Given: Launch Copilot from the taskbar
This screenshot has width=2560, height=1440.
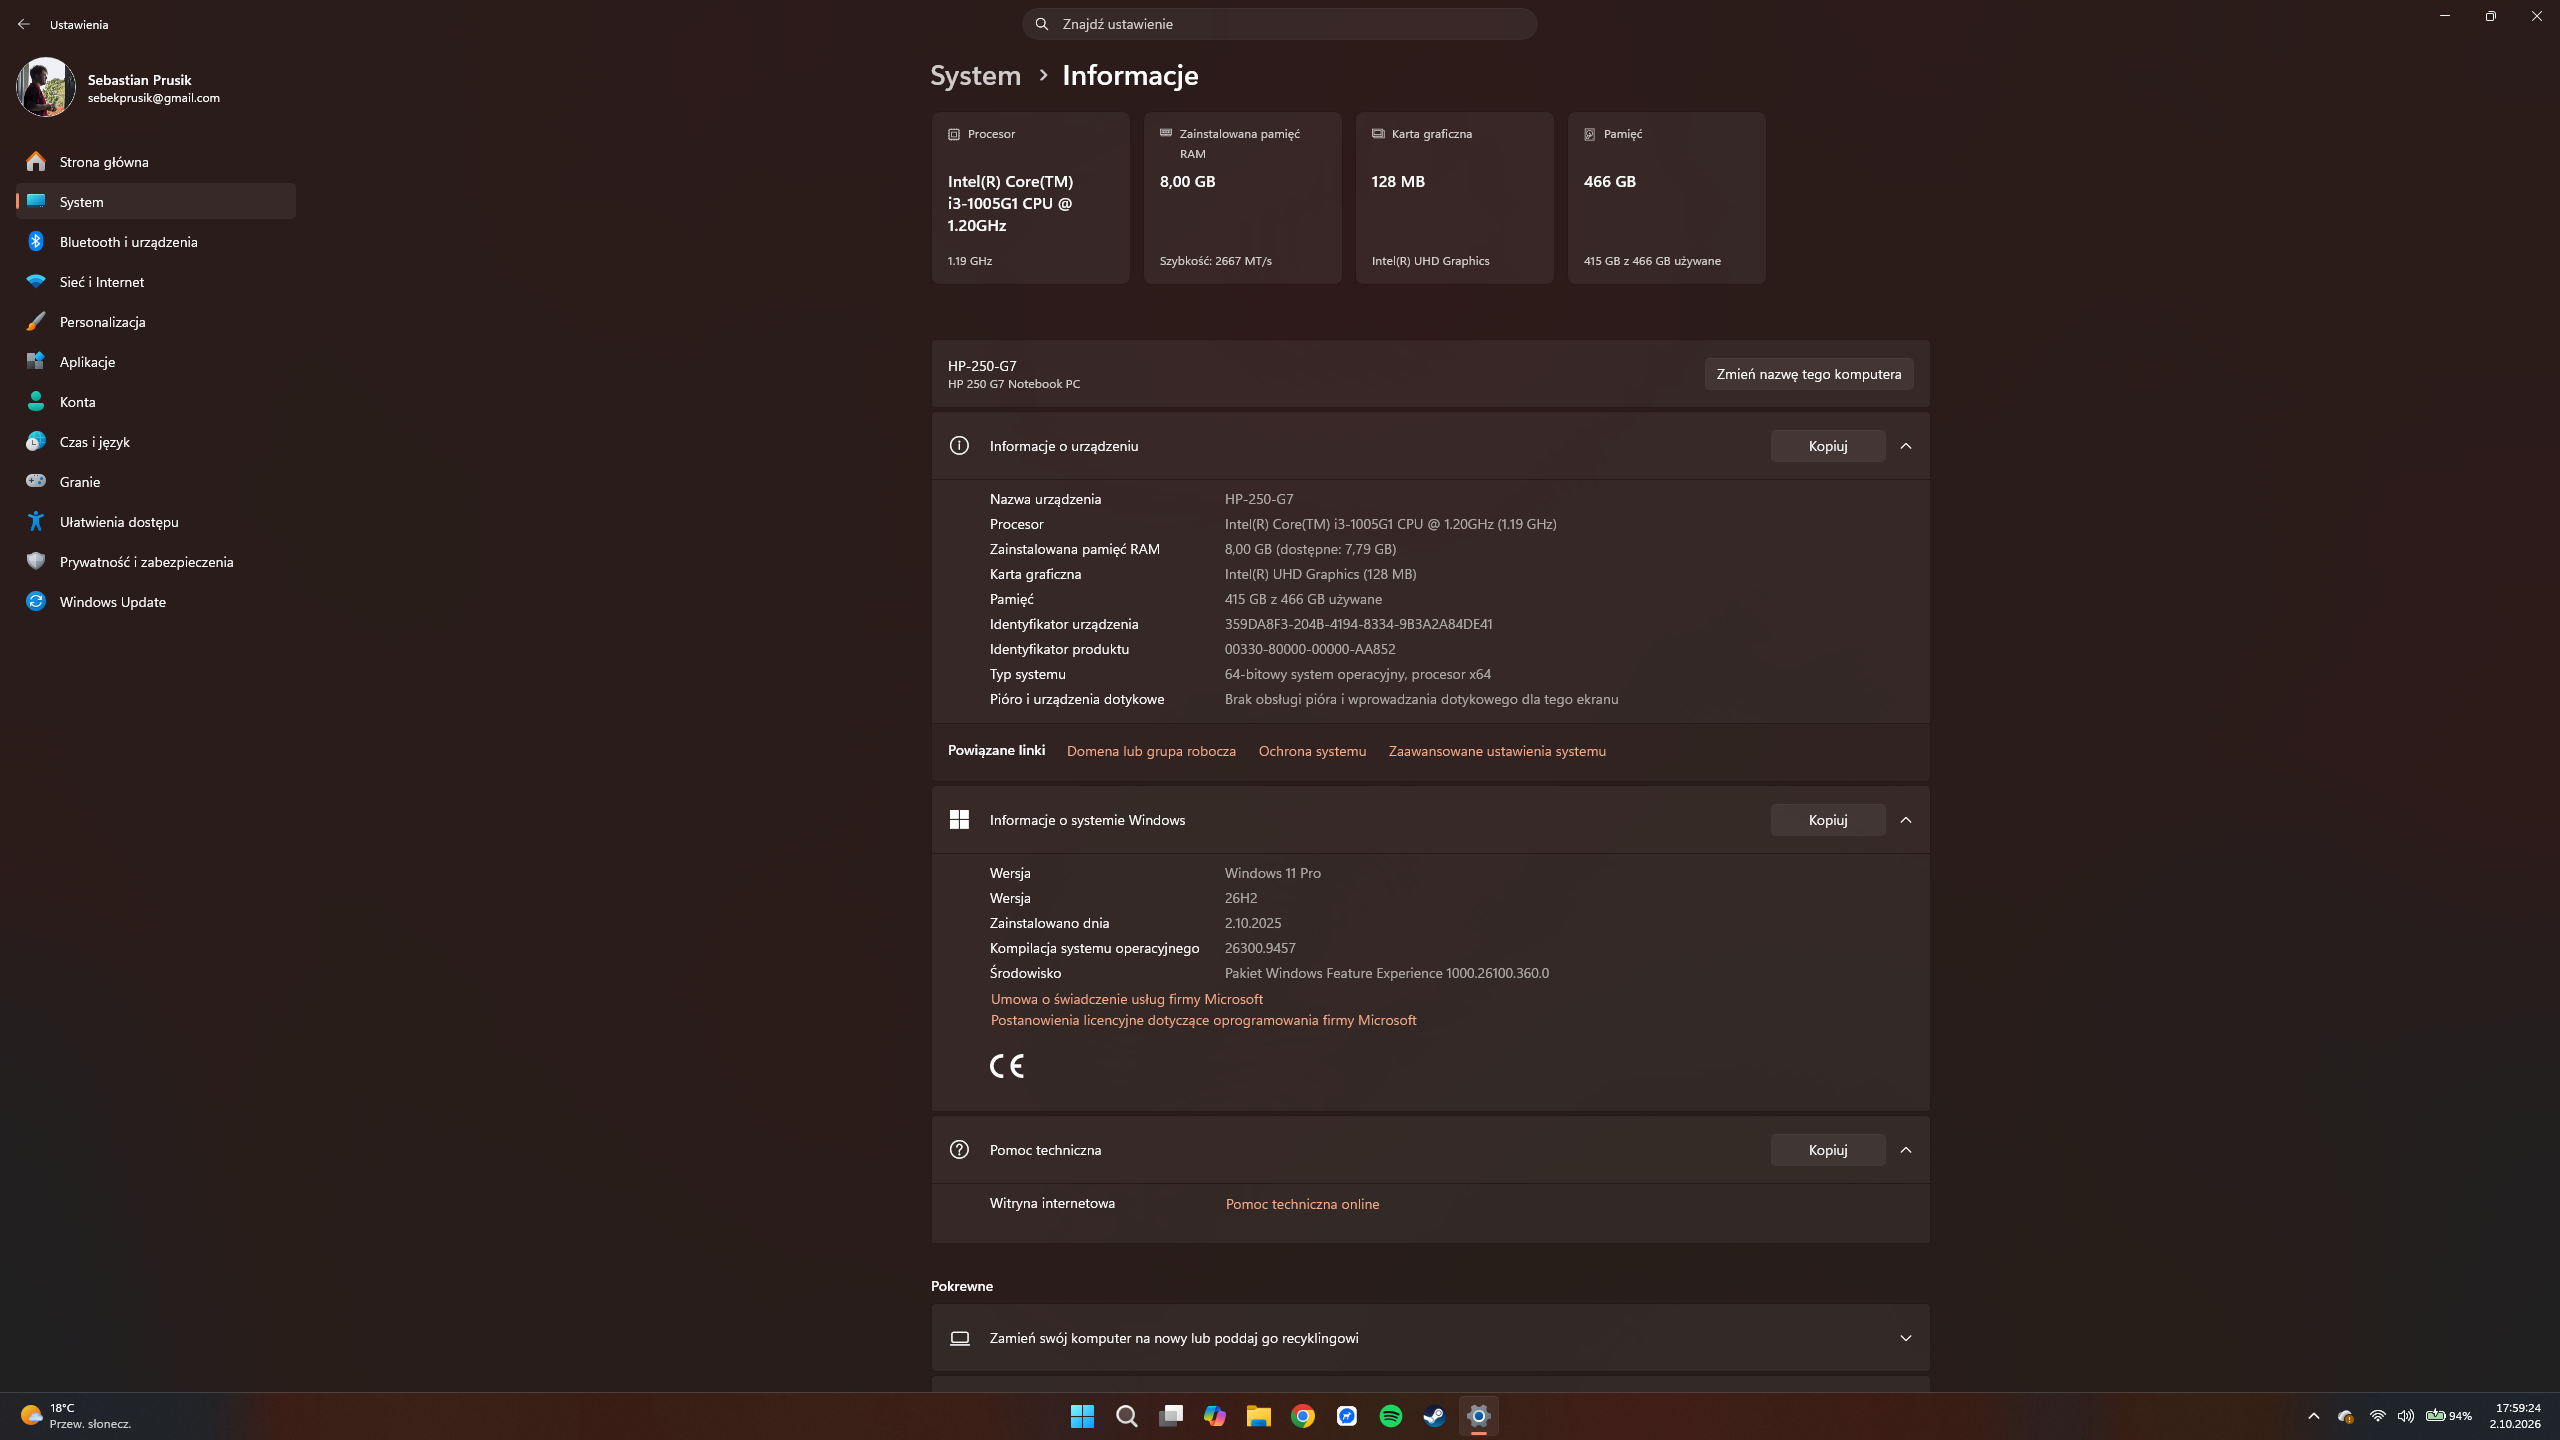Looking at the screenshot, I should [1214, 1416].
